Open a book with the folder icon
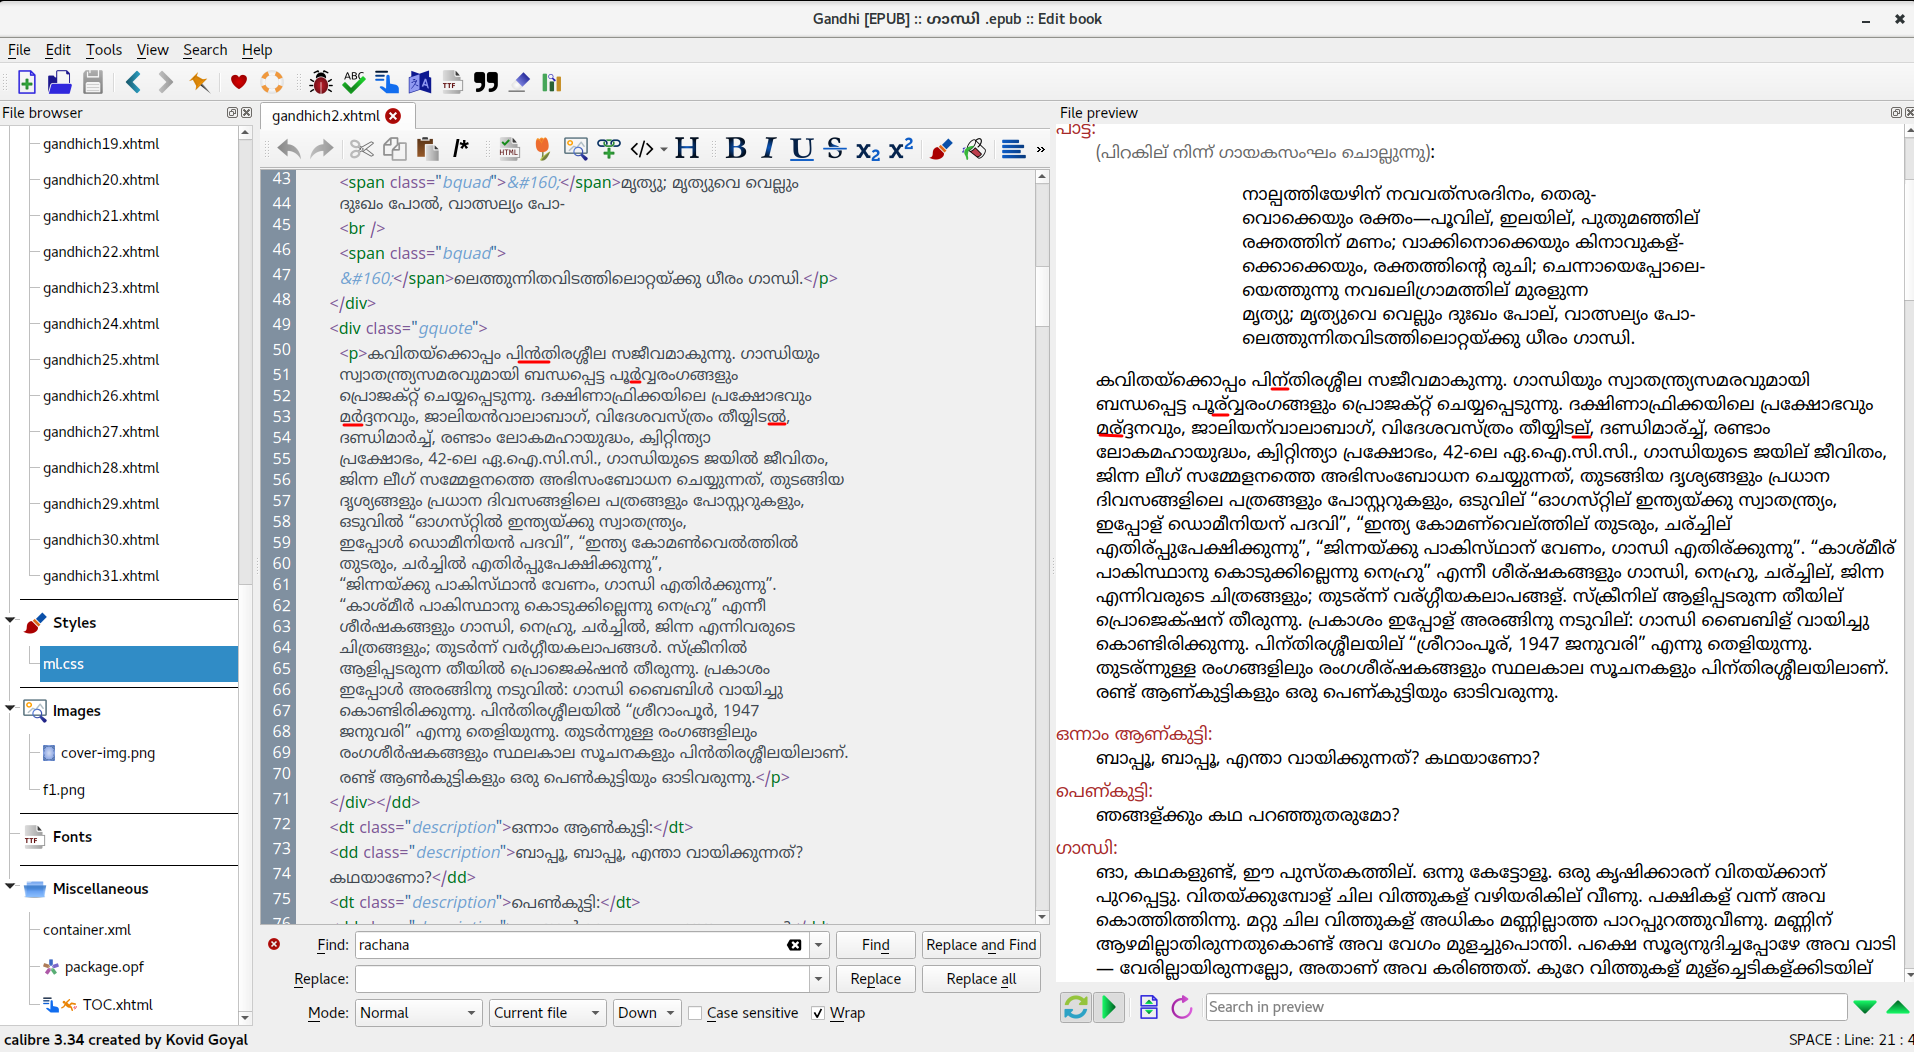The height and width of the screenshot is (1052, 1914). point(59,82)
